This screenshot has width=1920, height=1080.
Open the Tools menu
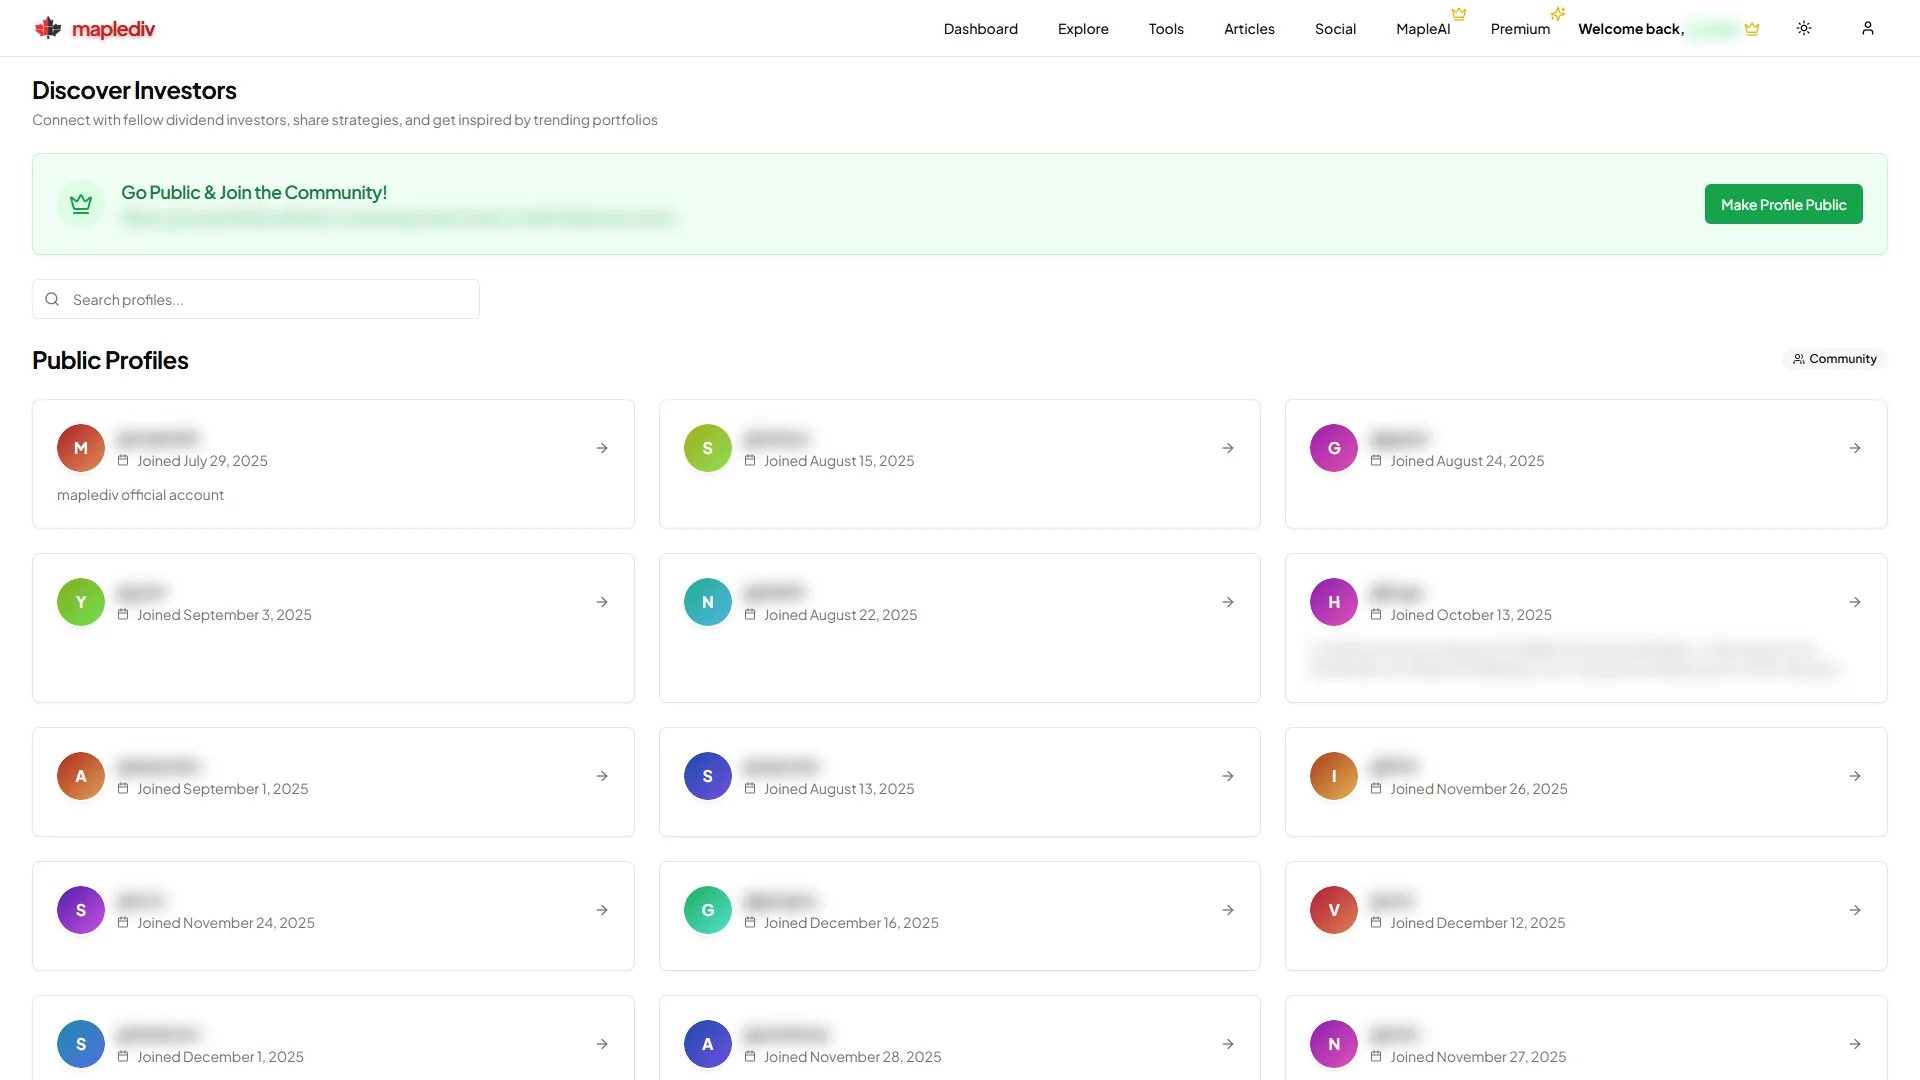(1166, 29)
